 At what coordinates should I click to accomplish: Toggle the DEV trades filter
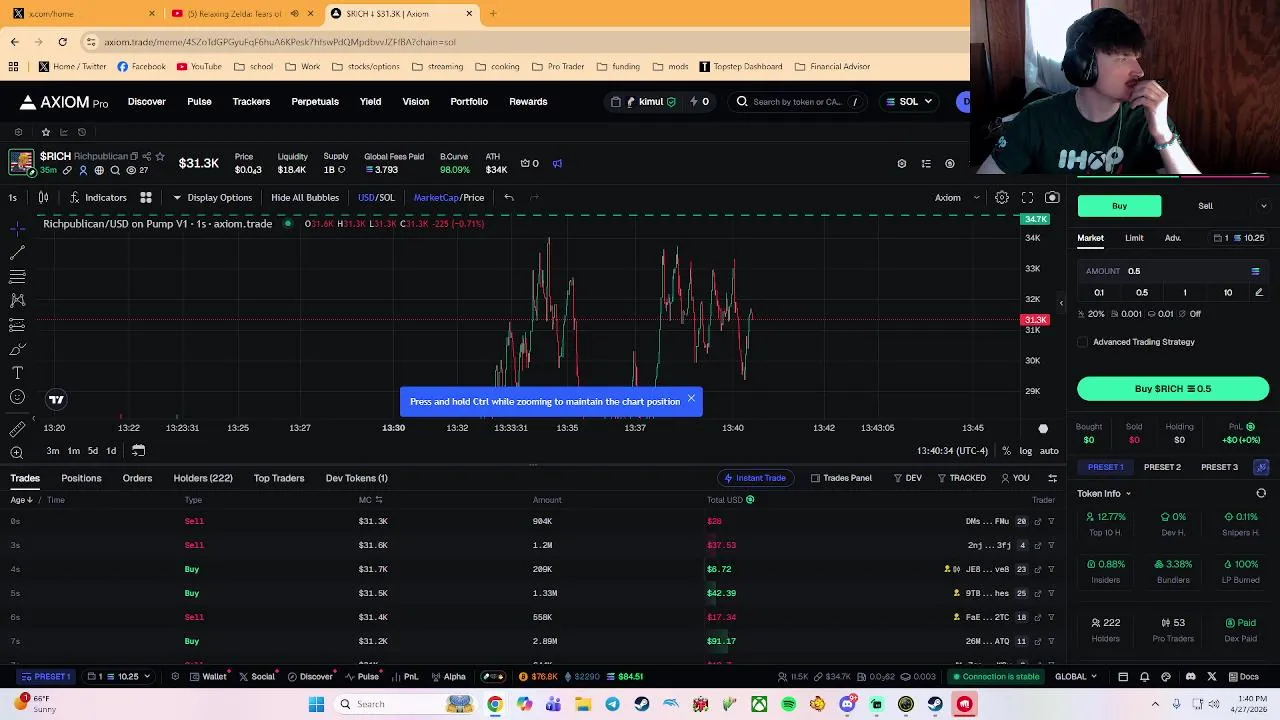(x=907, y=478)
